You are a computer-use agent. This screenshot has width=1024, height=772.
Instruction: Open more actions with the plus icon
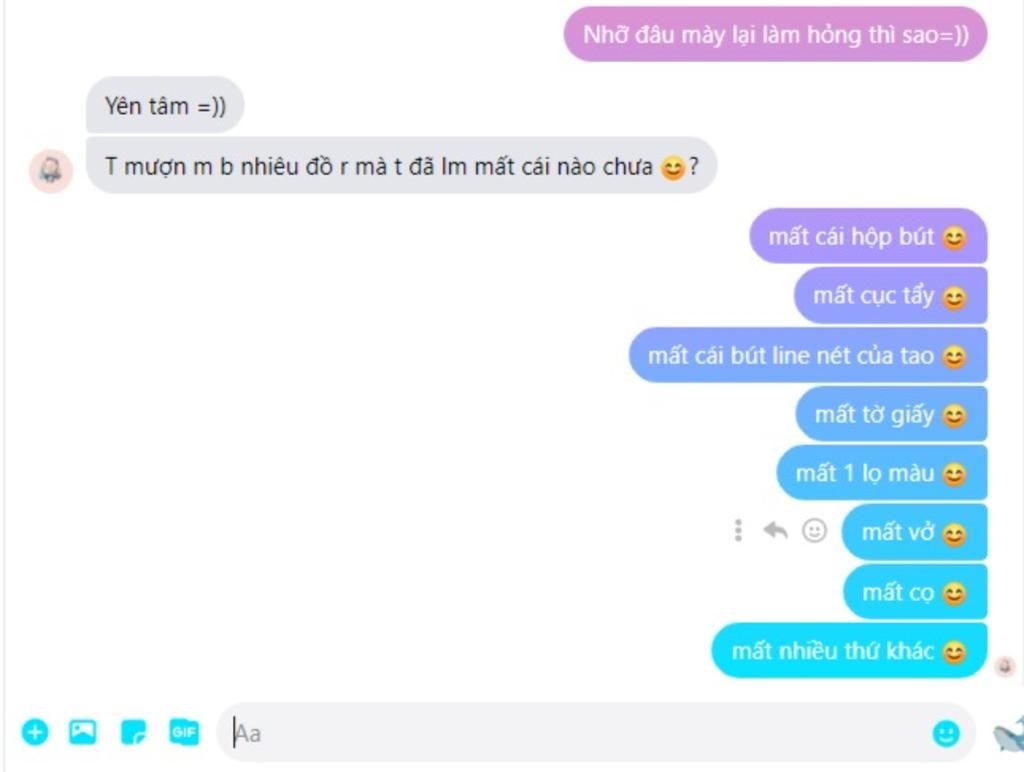click(35, 732)
